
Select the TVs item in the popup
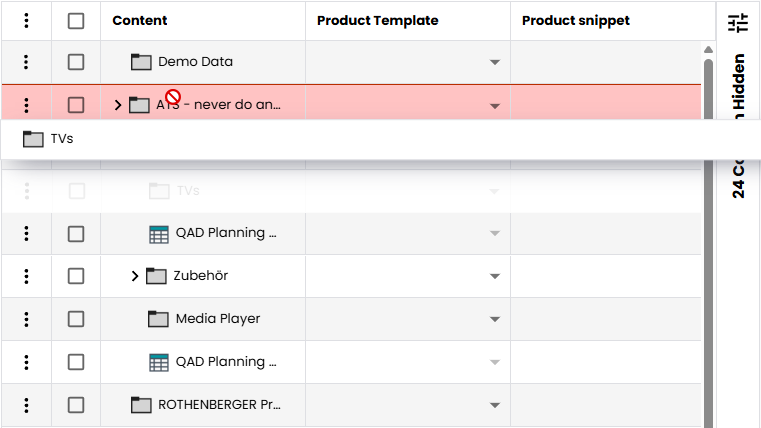62,139
